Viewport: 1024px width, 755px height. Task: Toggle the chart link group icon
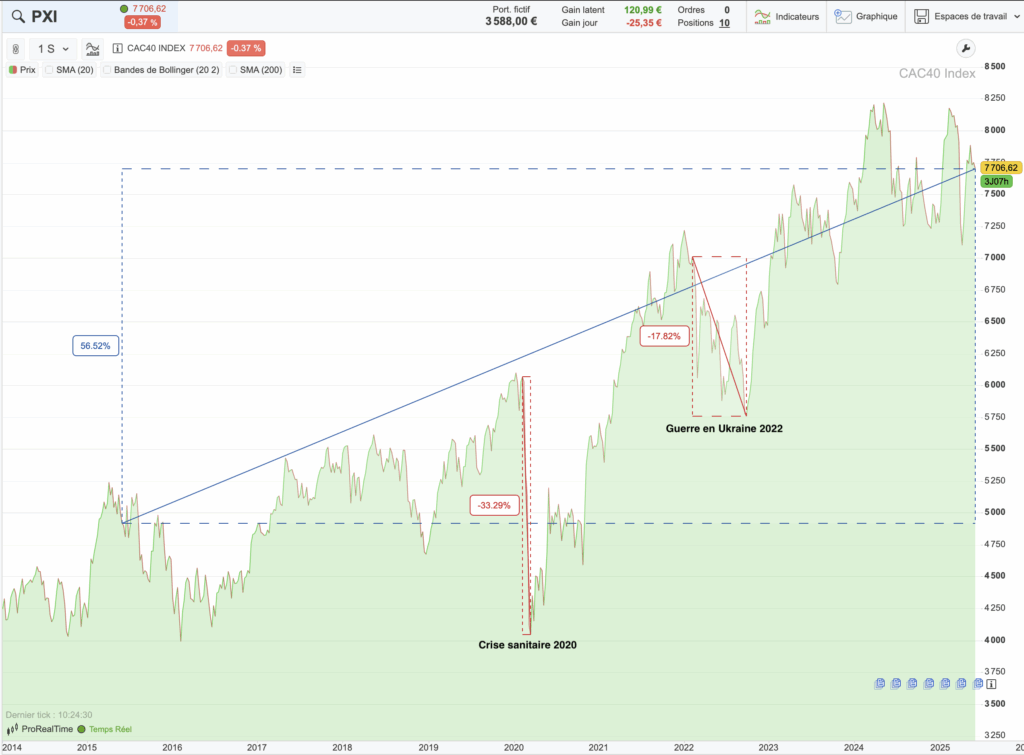[16, 49]
